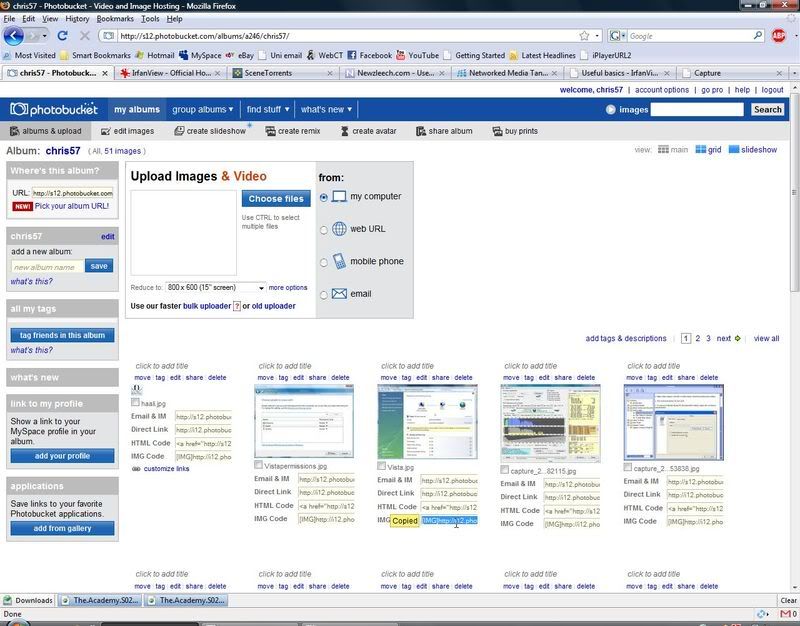Click the Adblock Plus ABP icon
The height and width of the screenshot is (626, 800).
pyautogui.click(x=779, y=36)
